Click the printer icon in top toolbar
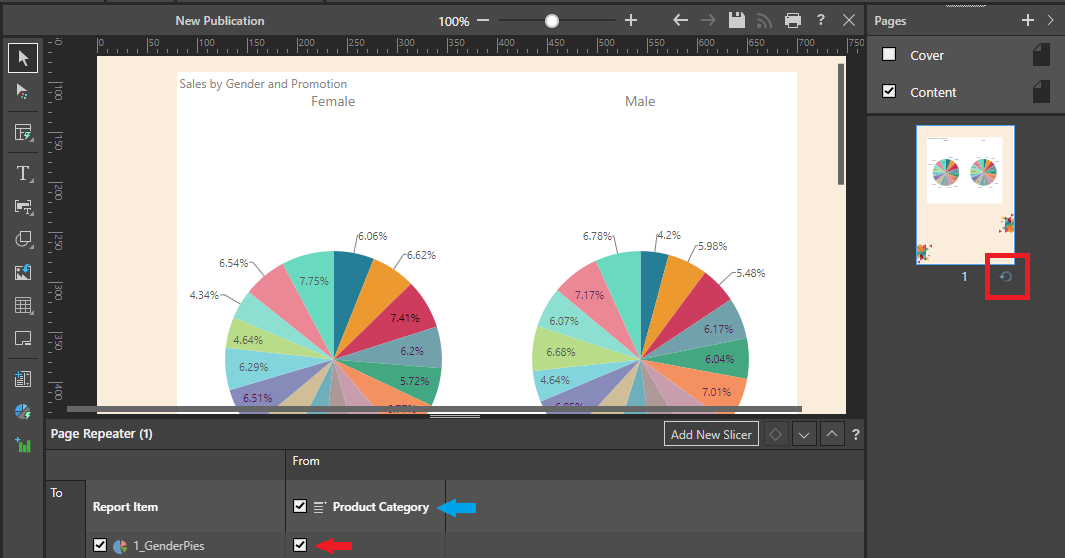 coord(793,20)
